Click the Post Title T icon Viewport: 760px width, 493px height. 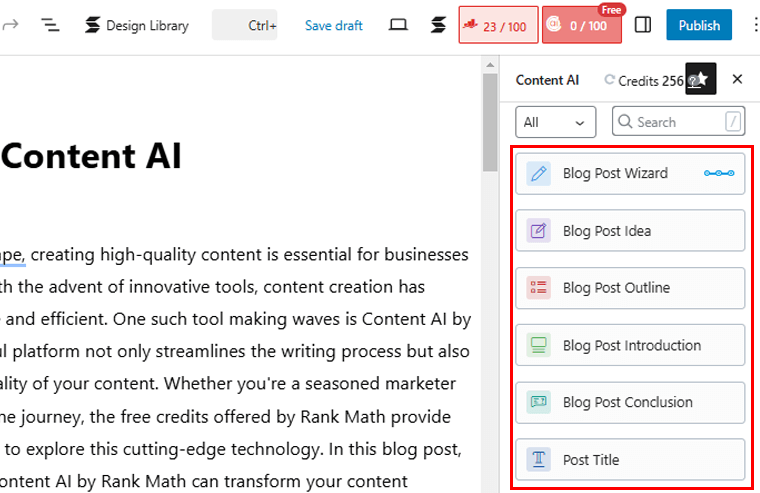tap(538, 459)
